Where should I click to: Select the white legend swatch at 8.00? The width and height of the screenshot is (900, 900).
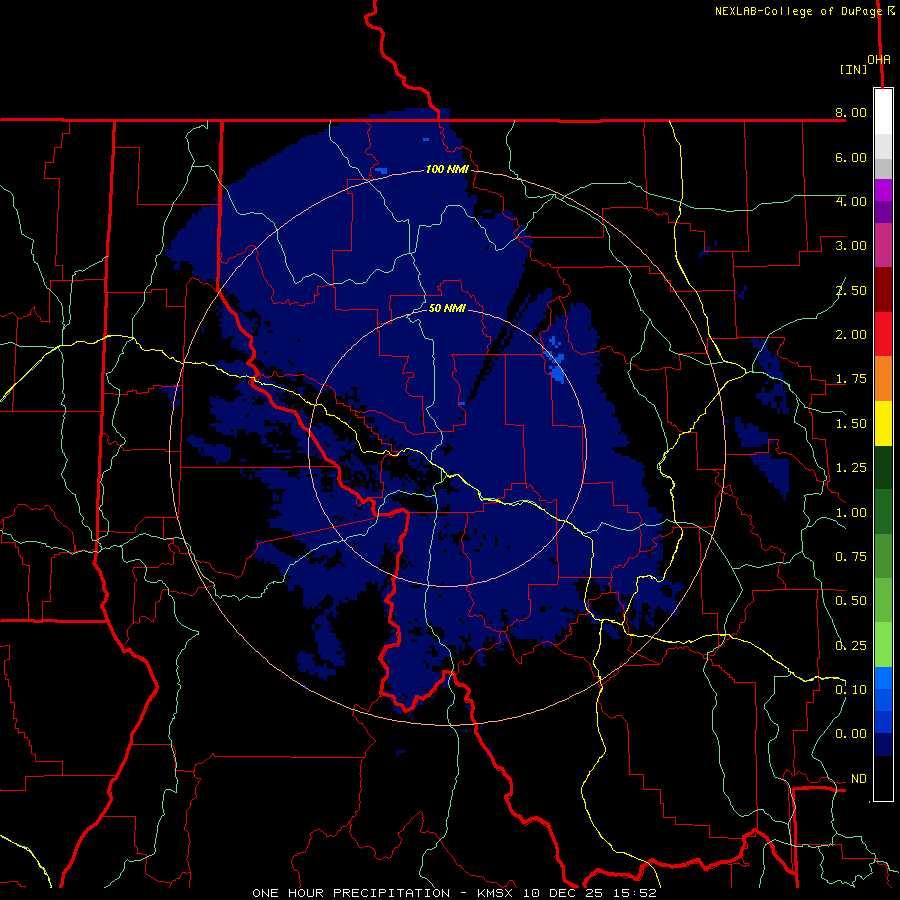coord(883,112)
